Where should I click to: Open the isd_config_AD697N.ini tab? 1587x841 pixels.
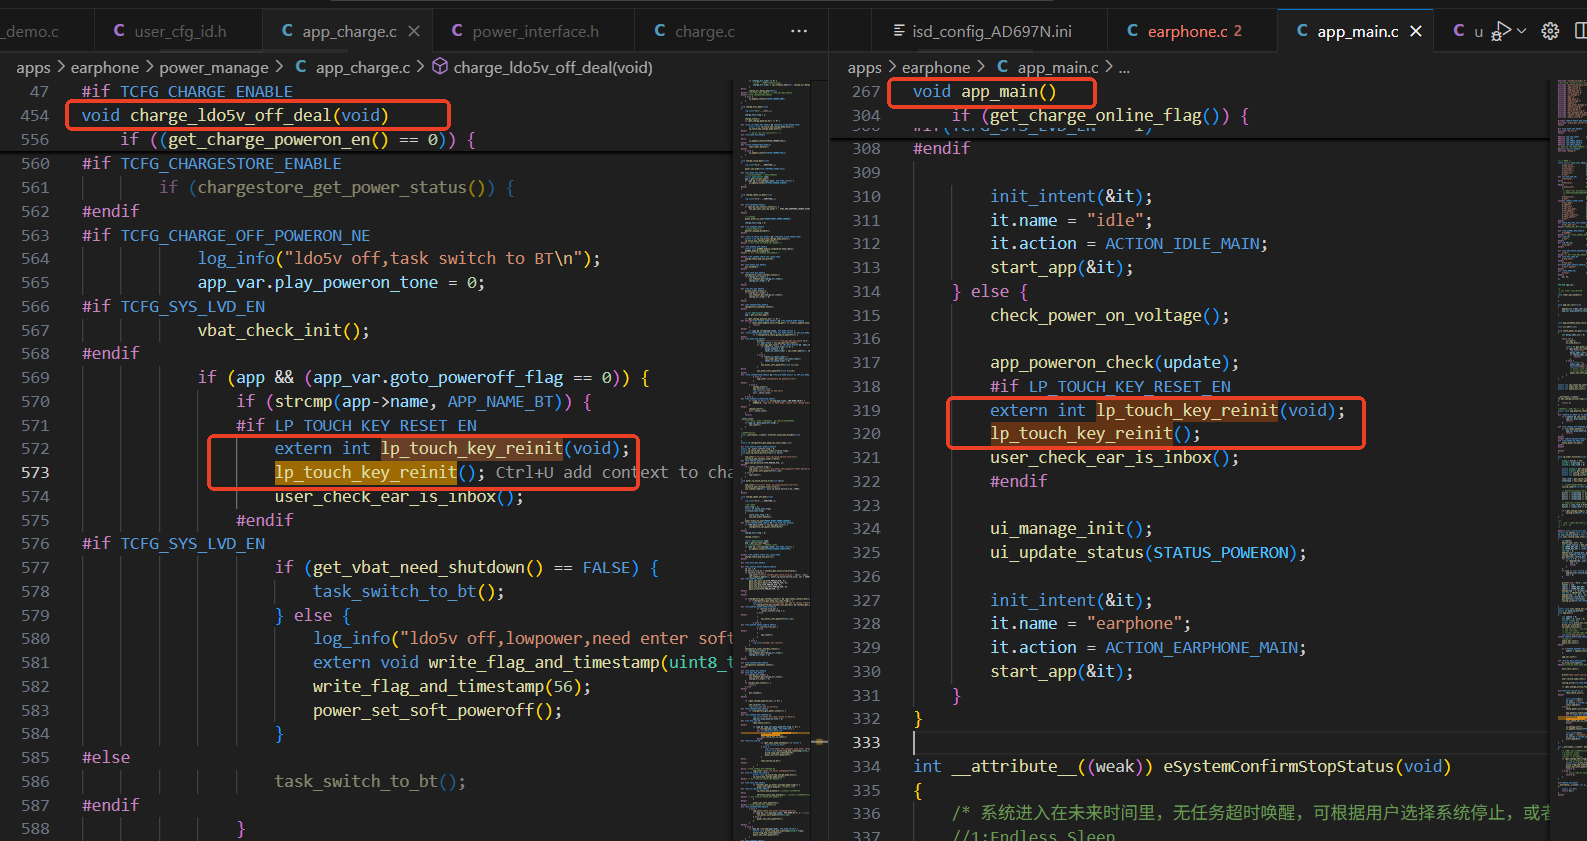[x=991, y=31]
